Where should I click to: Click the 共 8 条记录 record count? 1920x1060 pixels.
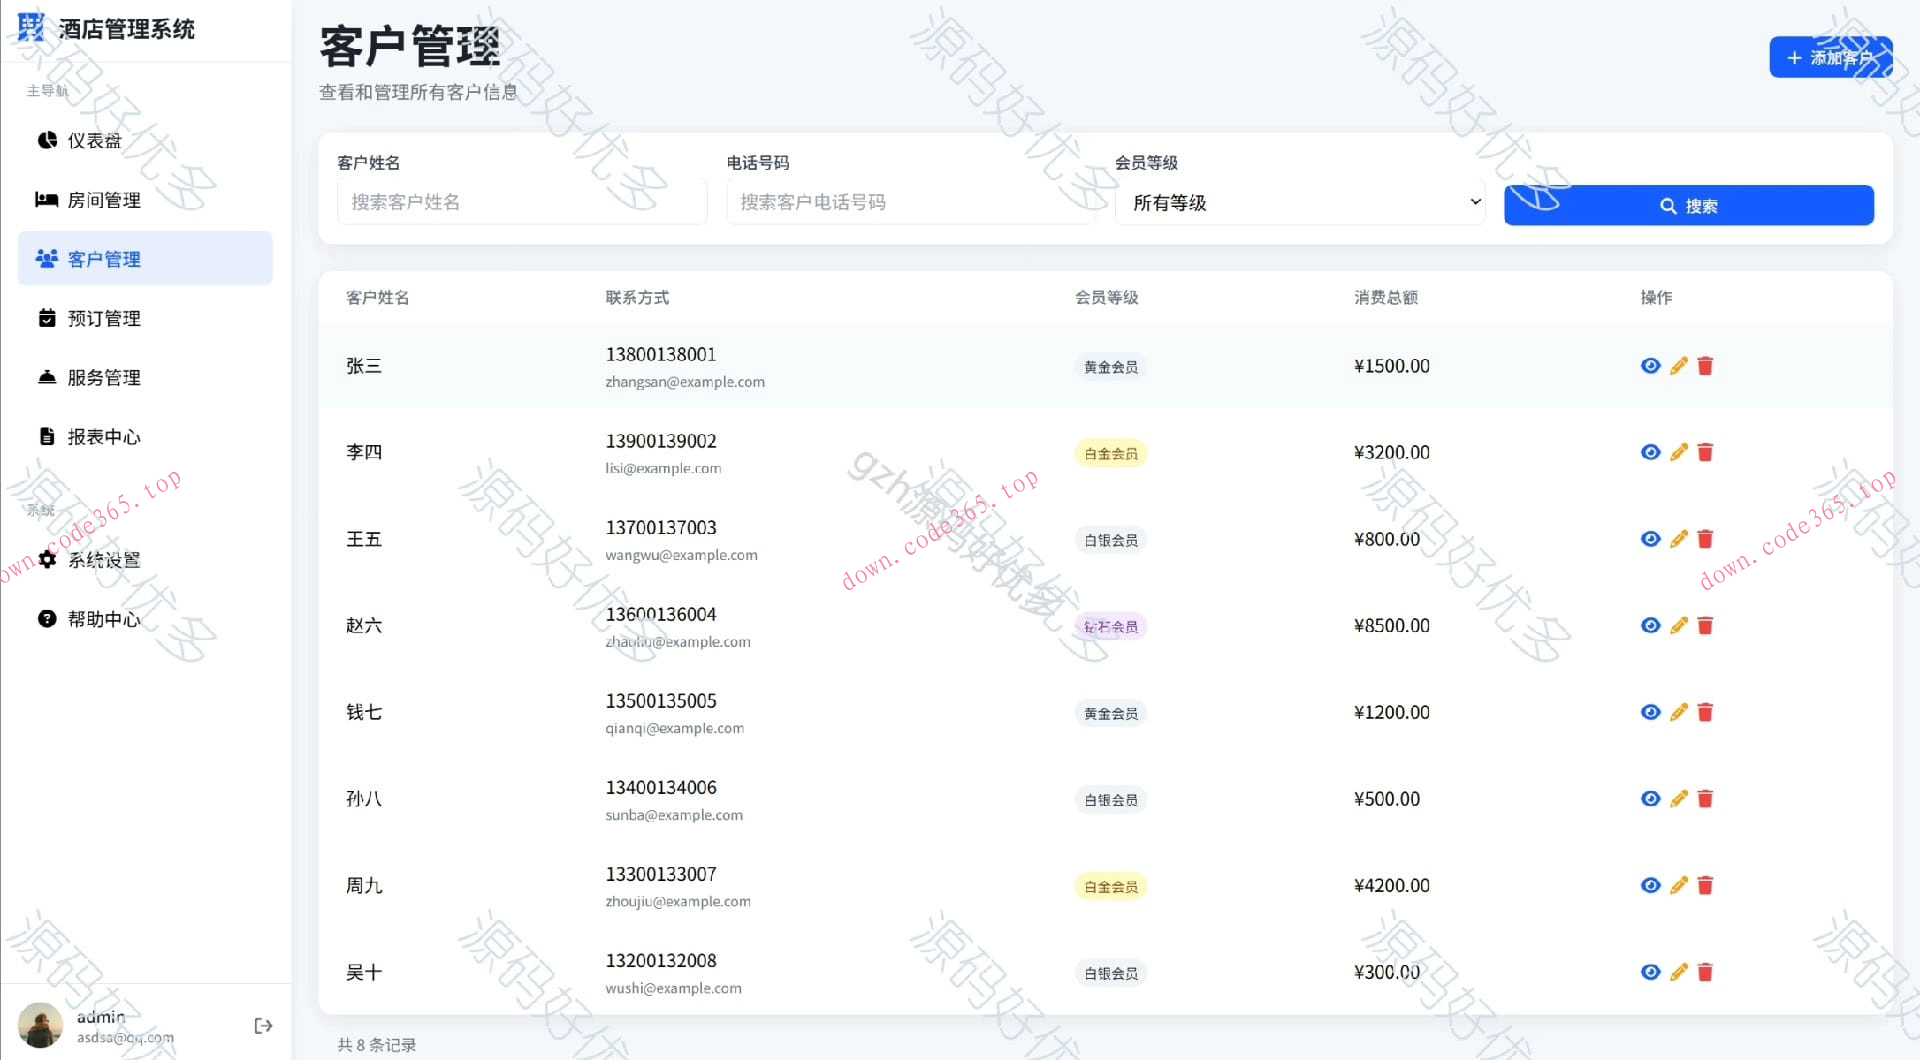click(x=376, y=1045)
